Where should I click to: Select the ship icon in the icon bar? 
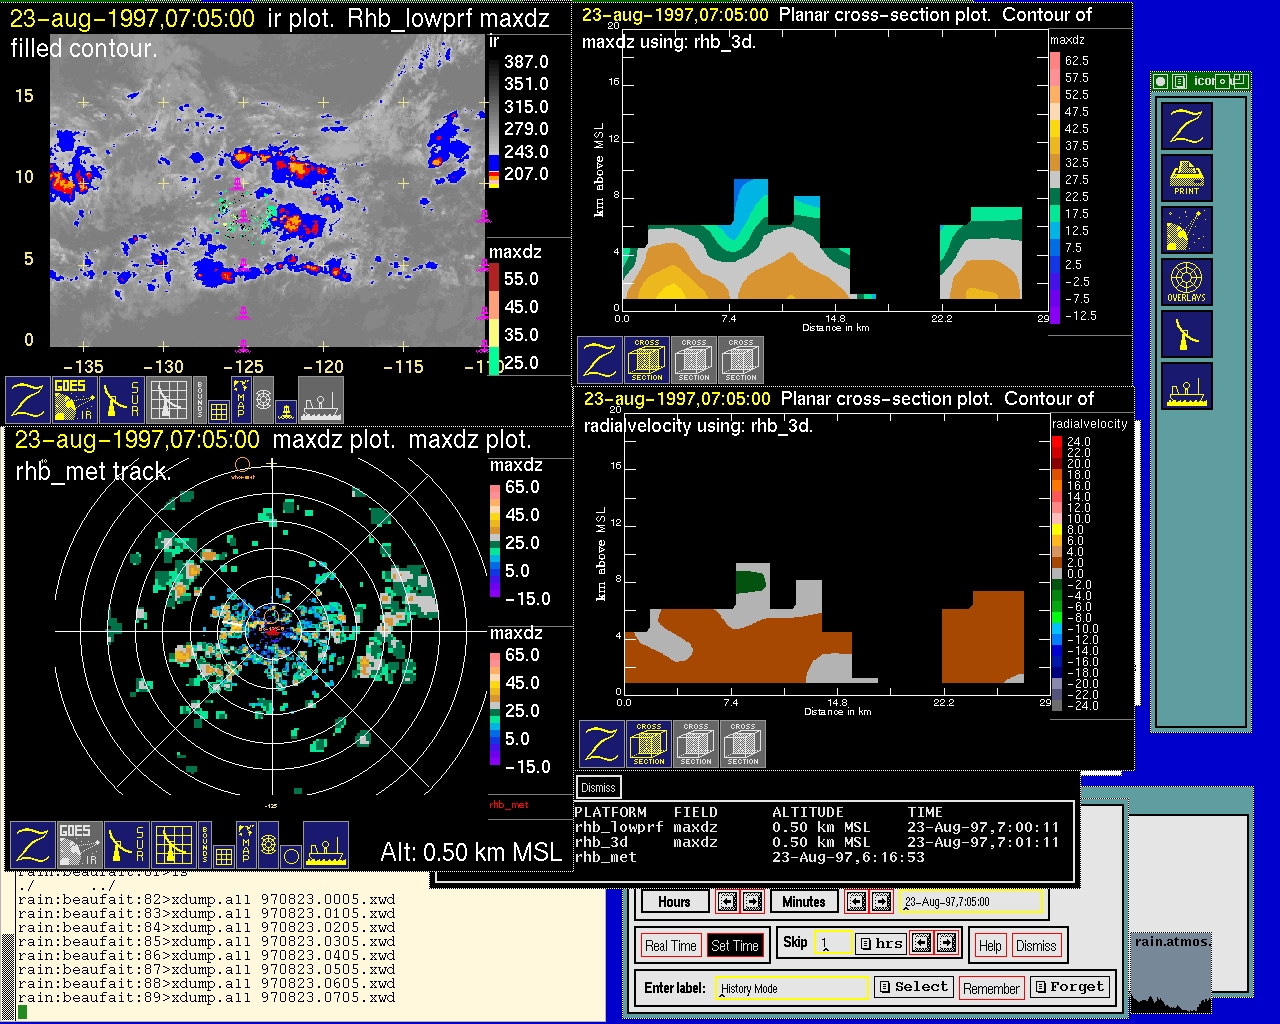1187,386
